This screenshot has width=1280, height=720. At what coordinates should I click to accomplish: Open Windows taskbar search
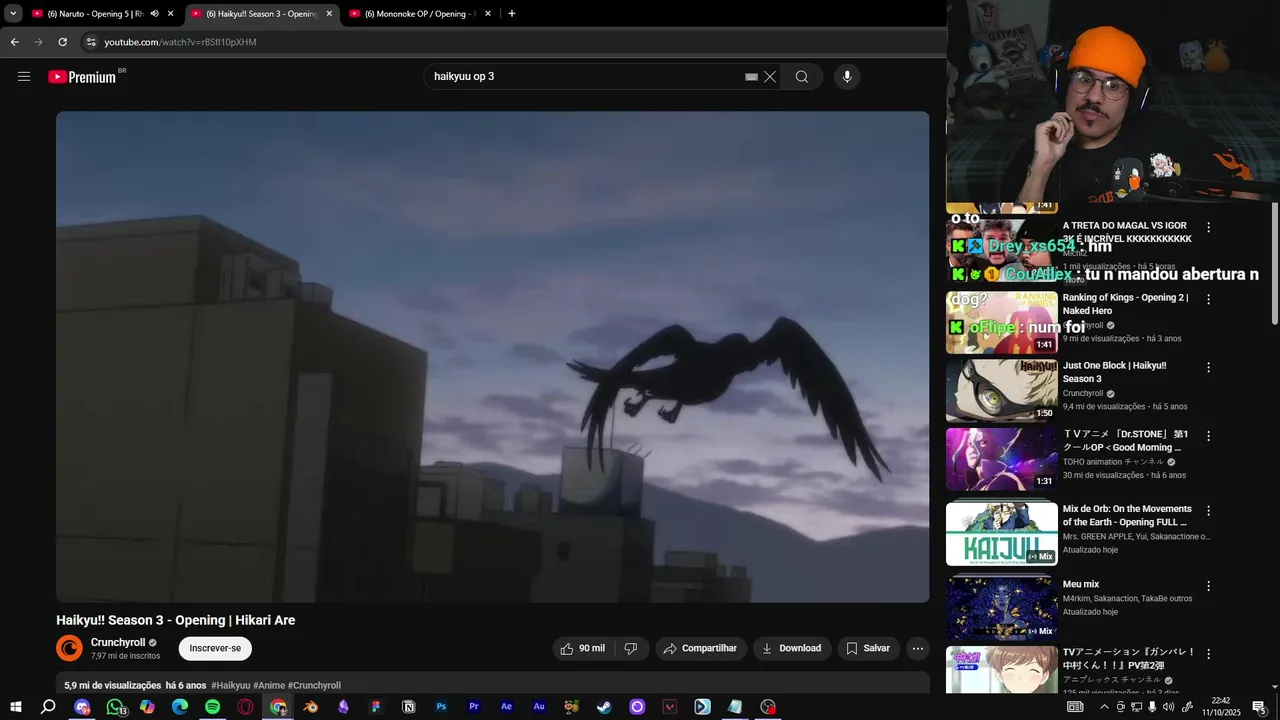48,707
